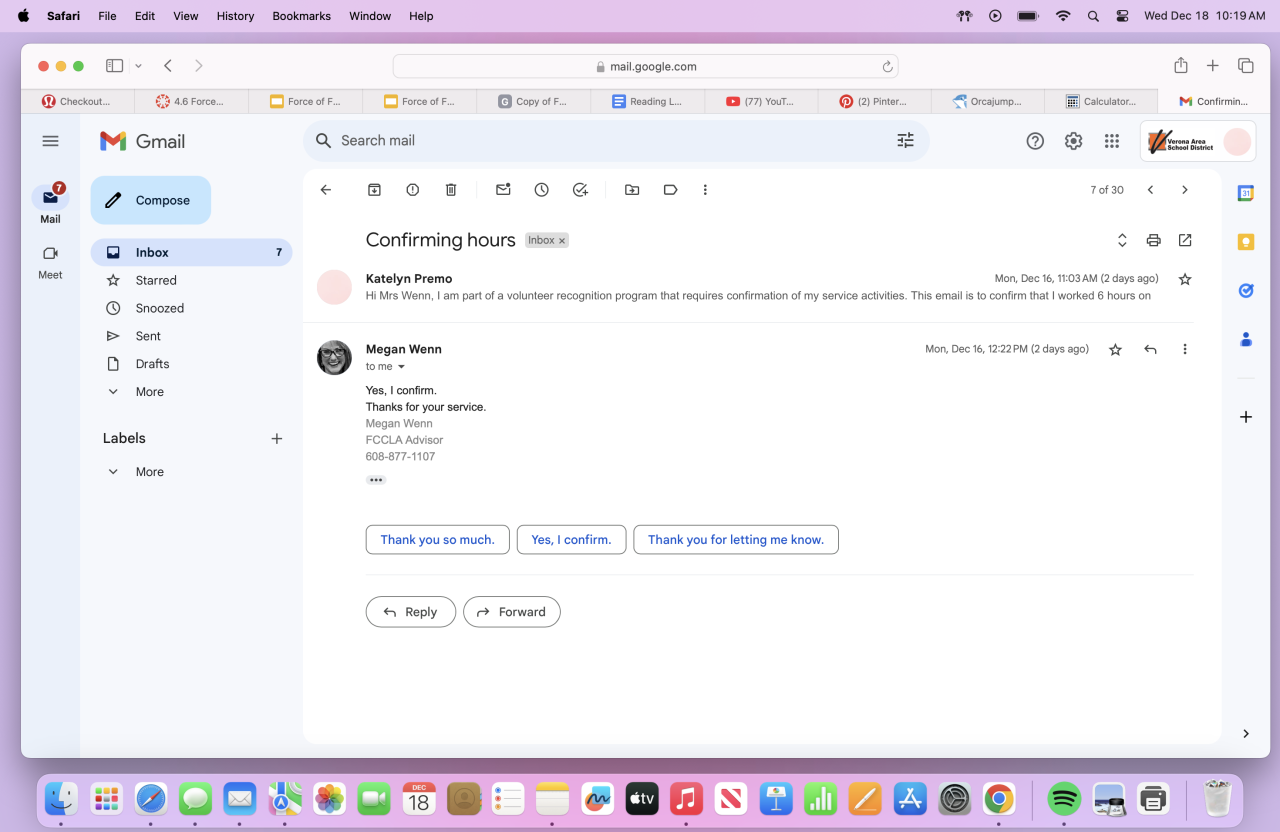Open the conversation in a new window
The width and height of the screenshot is (1280, 832).
(x=1185, y=240)
